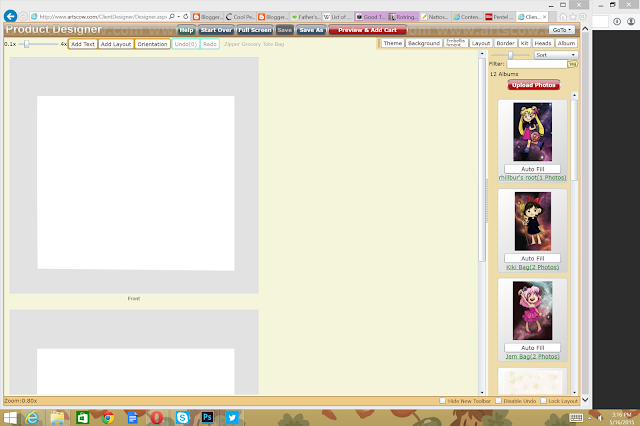This screenshot has height=426, width=640.
Task: Click the address bar dropdown arrow
Action: point(179,17)
